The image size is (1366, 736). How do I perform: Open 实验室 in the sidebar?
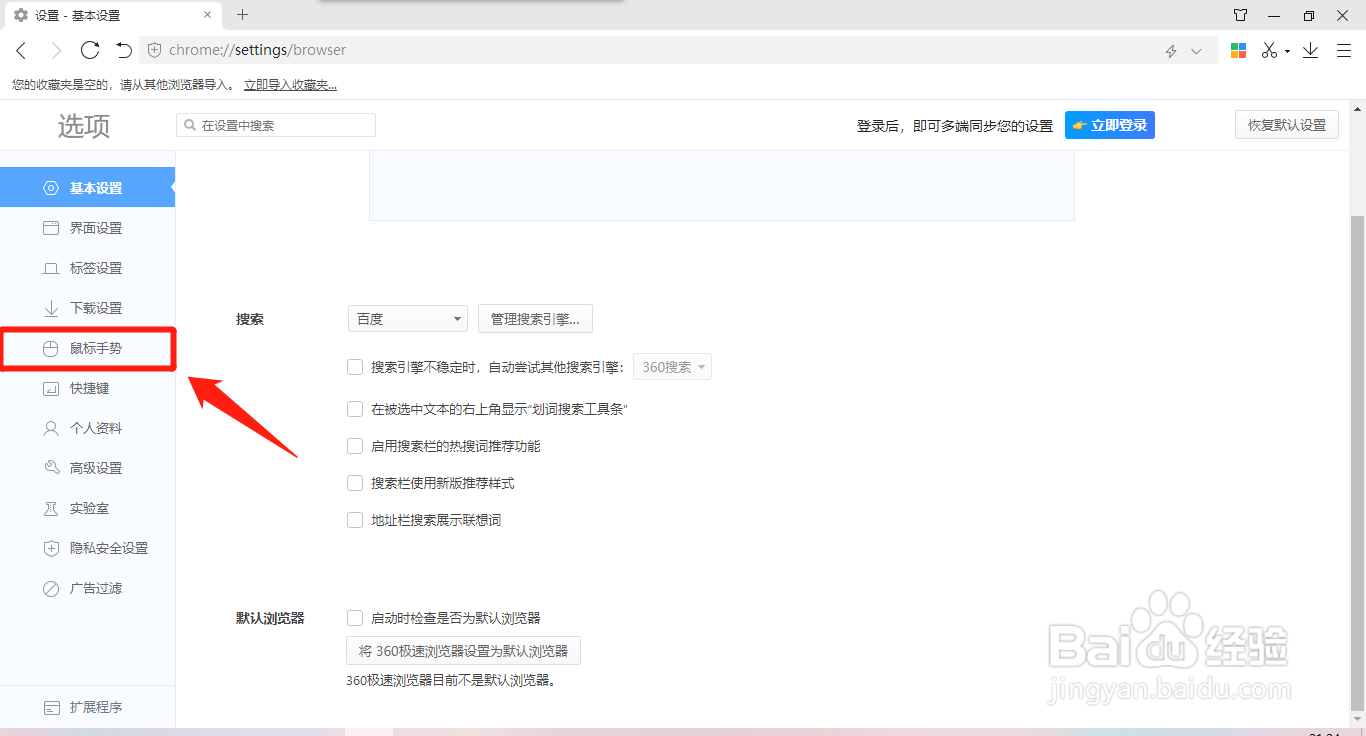click(x=87, y=508)
